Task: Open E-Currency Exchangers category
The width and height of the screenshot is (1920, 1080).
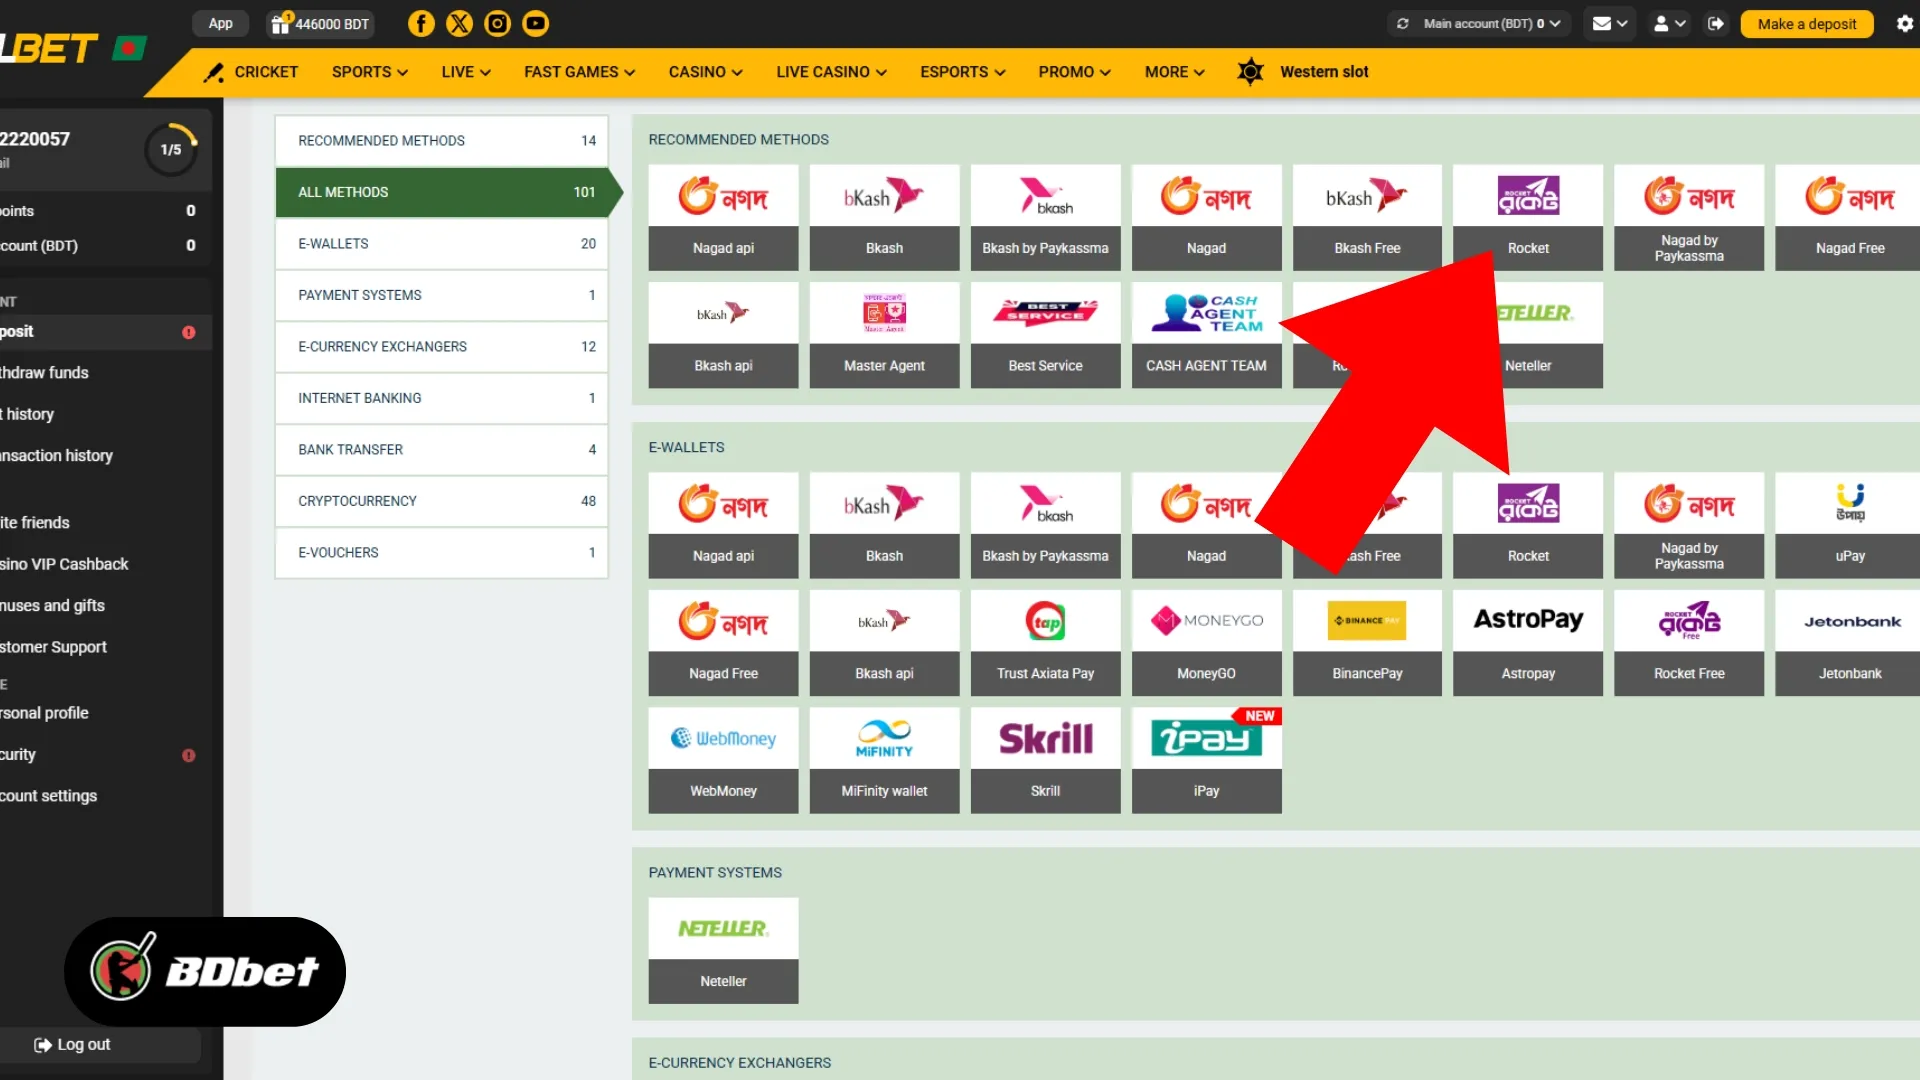Action: coord(442,347)
